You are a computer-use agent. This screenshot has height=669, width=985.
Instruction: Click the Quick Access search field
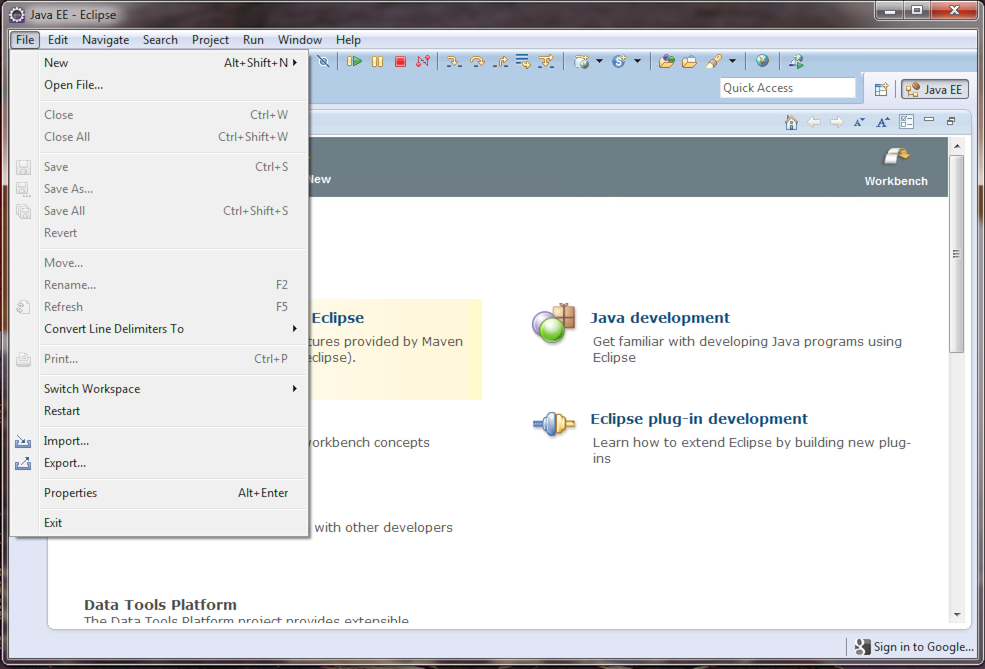[x=787, y=88]
